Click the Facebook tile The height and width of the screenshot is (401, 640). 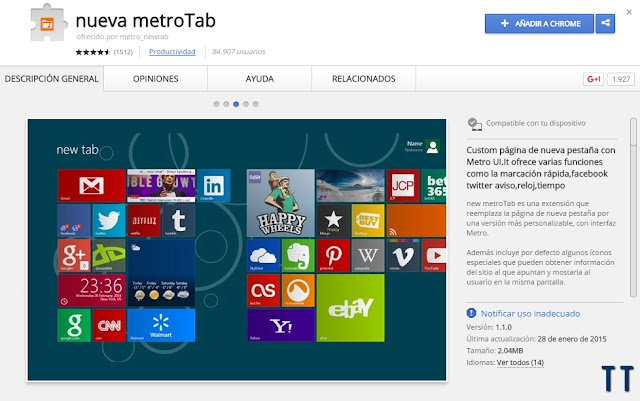(x=74, y=221)
